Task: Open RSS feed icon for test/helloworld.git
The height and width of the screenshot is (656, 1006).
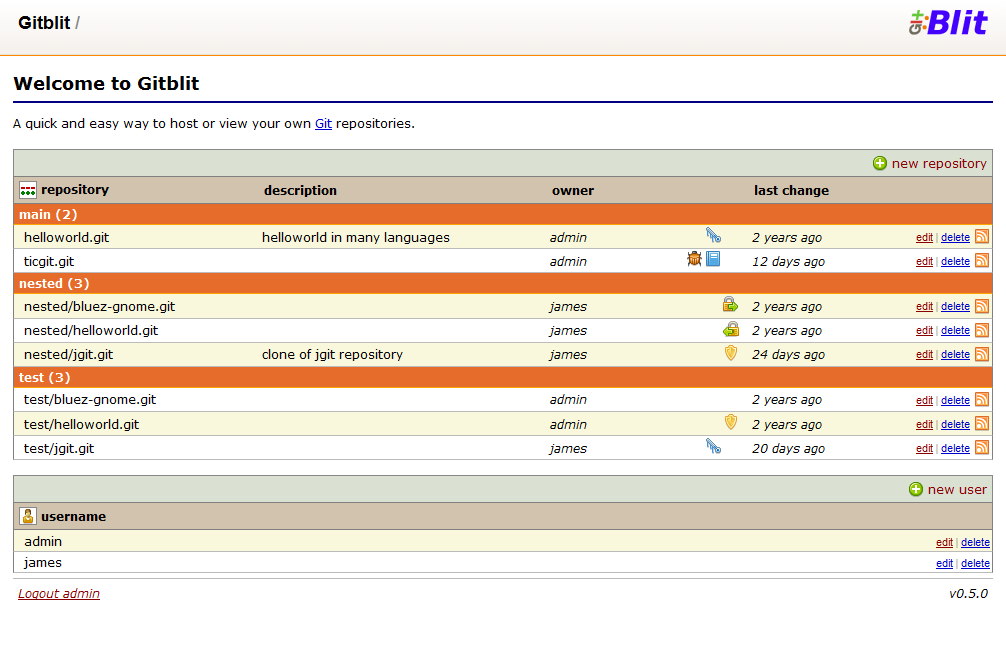Action: [982, 423]
